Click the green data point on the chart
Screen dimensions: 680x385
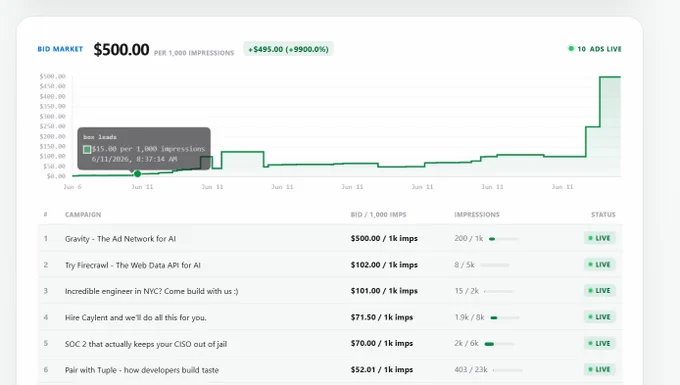(x=137, y=174)
